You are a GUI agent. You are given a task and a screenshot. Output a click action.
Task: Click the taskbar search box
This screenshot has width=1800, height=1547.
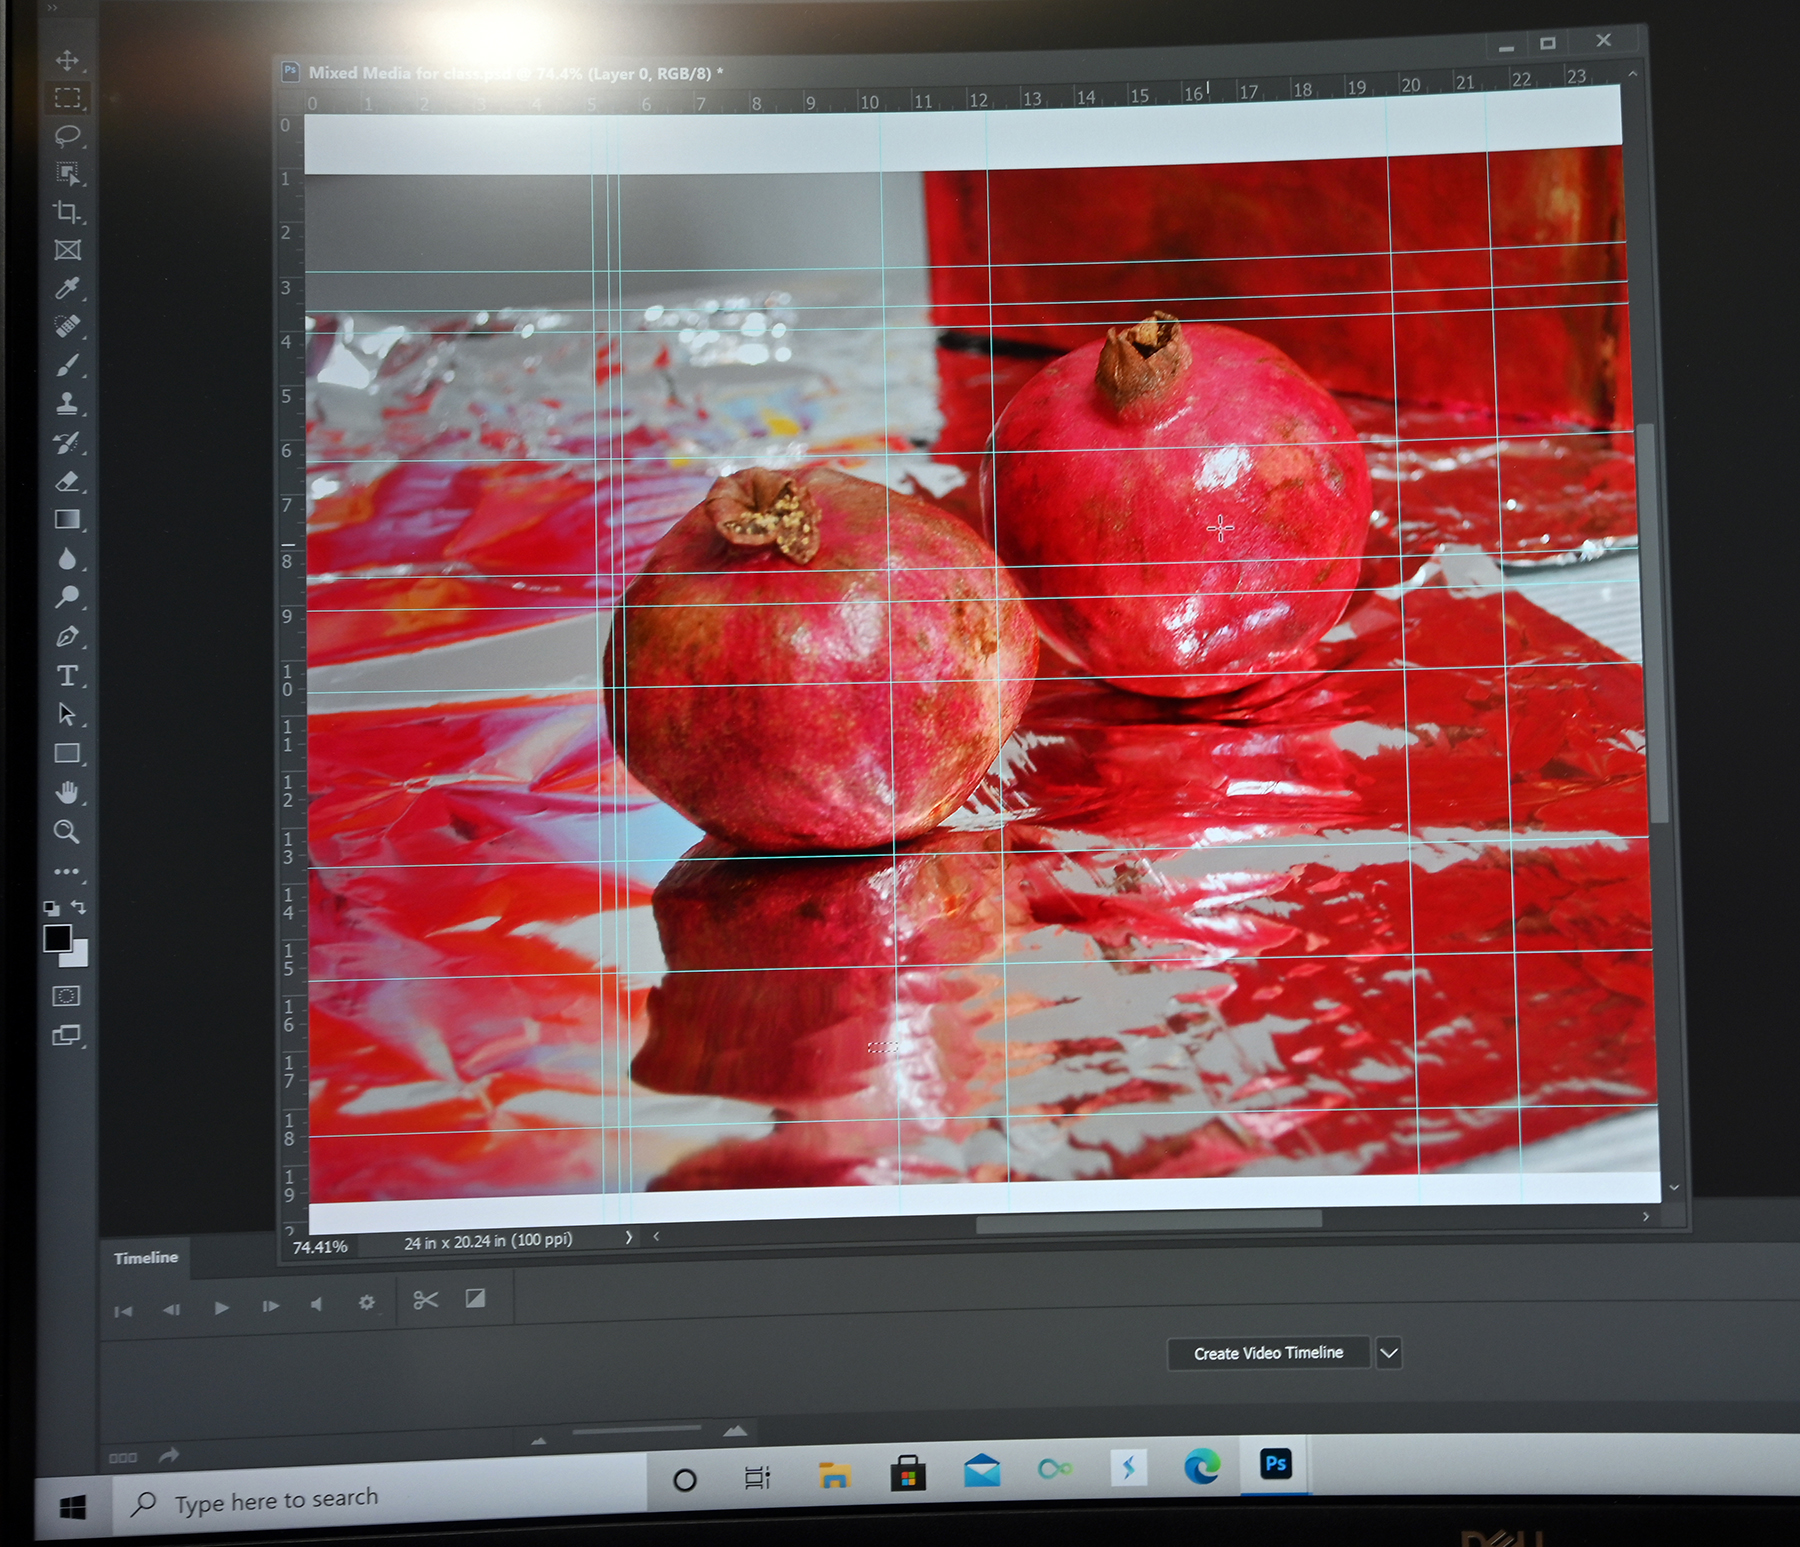(378, 1498)
